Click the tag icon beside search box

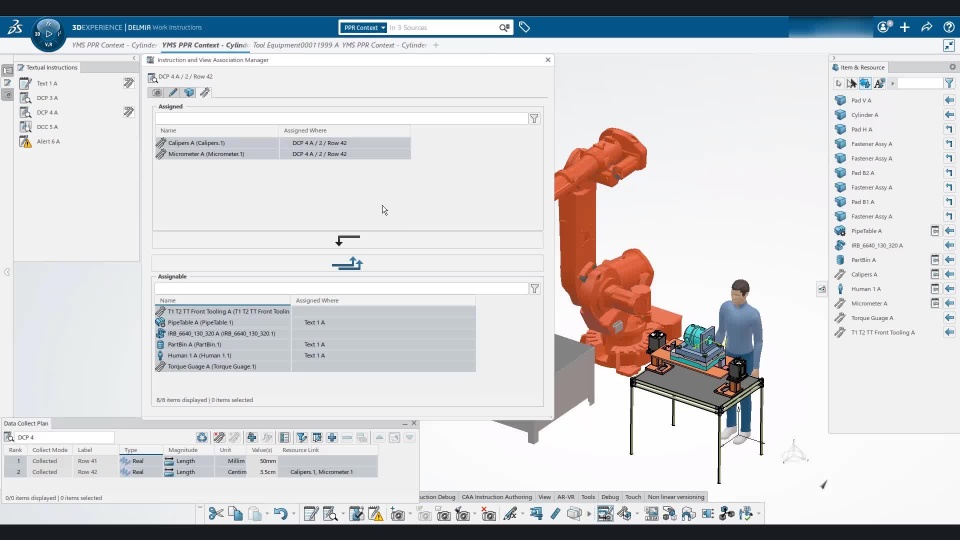(524, 27)
